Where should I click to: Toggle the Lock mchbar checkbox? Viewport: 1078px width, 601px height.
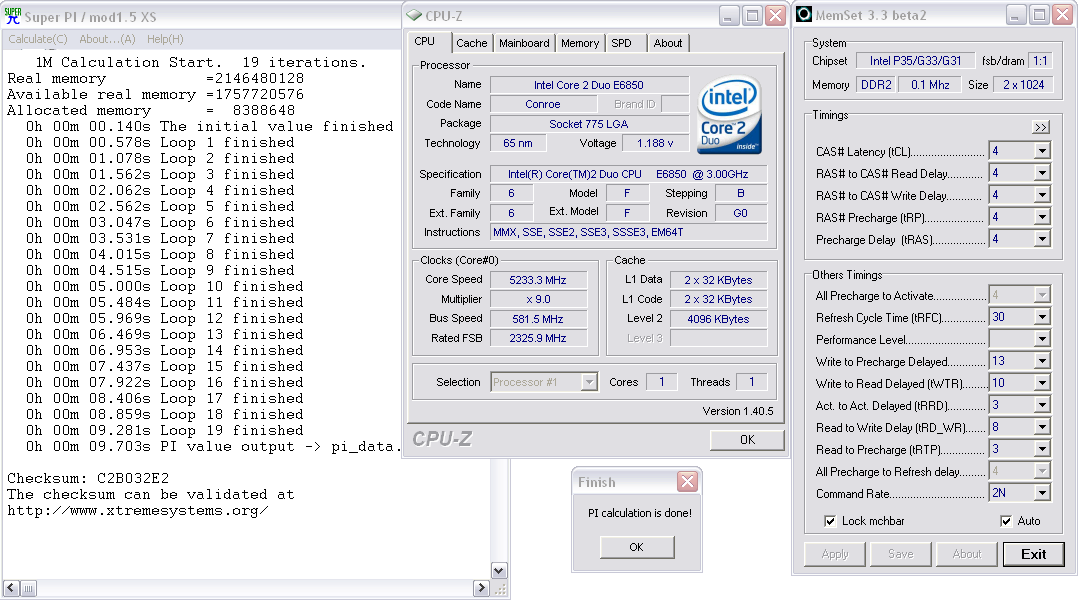point(830,521)
